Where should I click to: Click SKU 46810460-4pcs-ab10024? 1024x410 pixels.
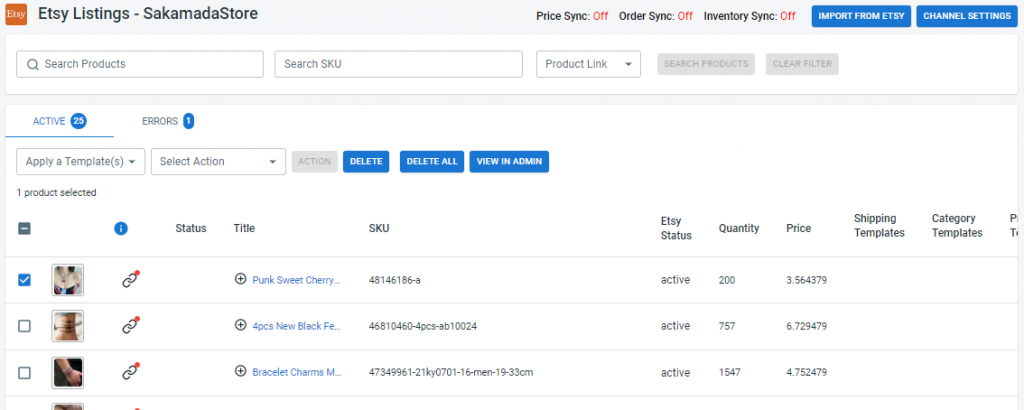(x=423, y=326)
